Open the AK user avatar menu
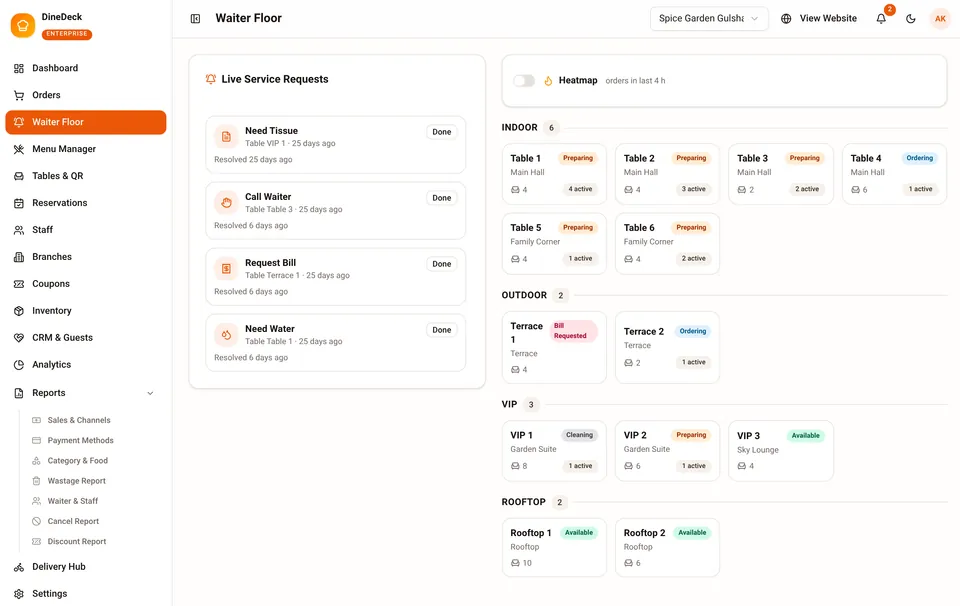This screenshot has height=606, width=960. 940,18
